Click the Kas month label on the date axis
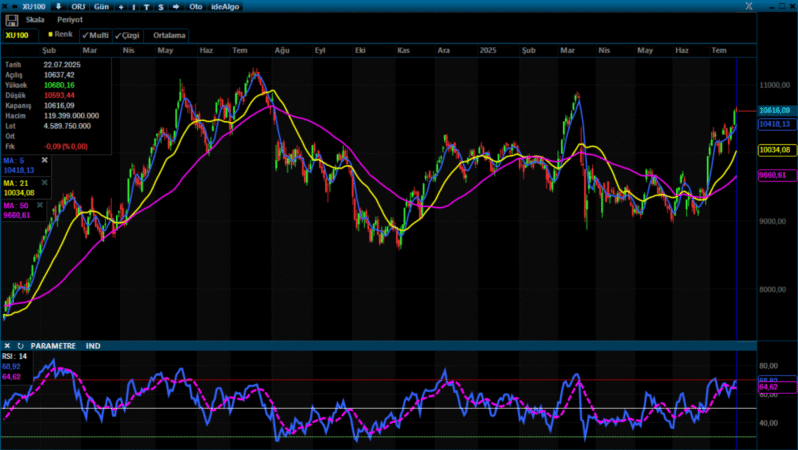 point(404,50)
